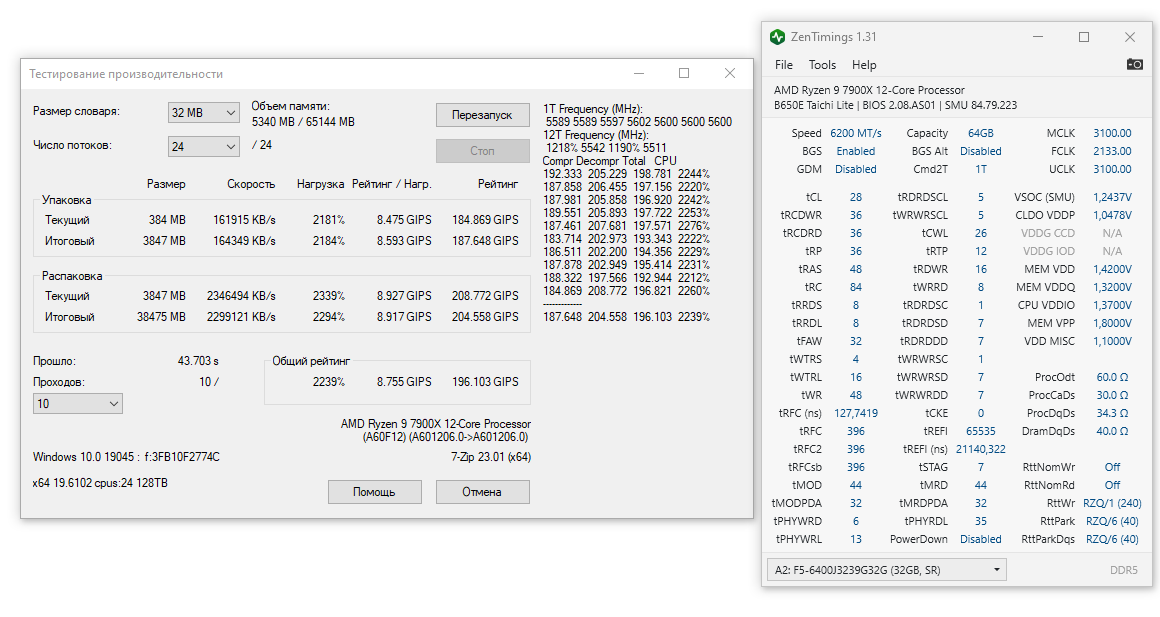Click the CLDO VDDP 1,0478V value

(1112, 215)
